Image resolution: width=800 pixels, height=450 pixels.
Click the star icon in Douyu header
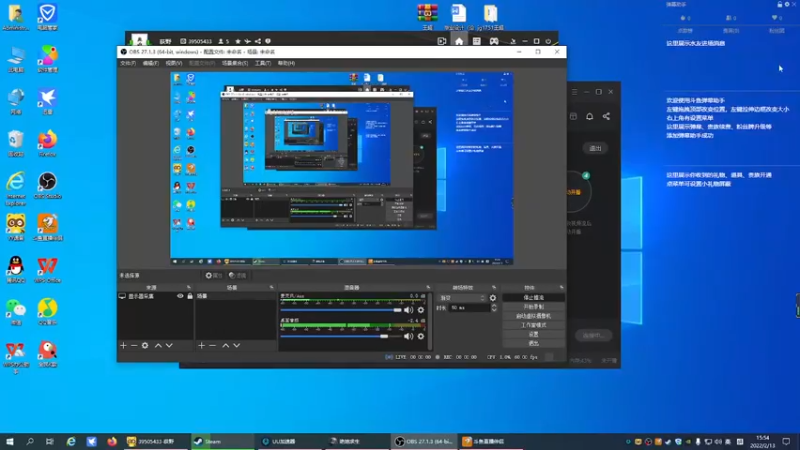[238, 41]
